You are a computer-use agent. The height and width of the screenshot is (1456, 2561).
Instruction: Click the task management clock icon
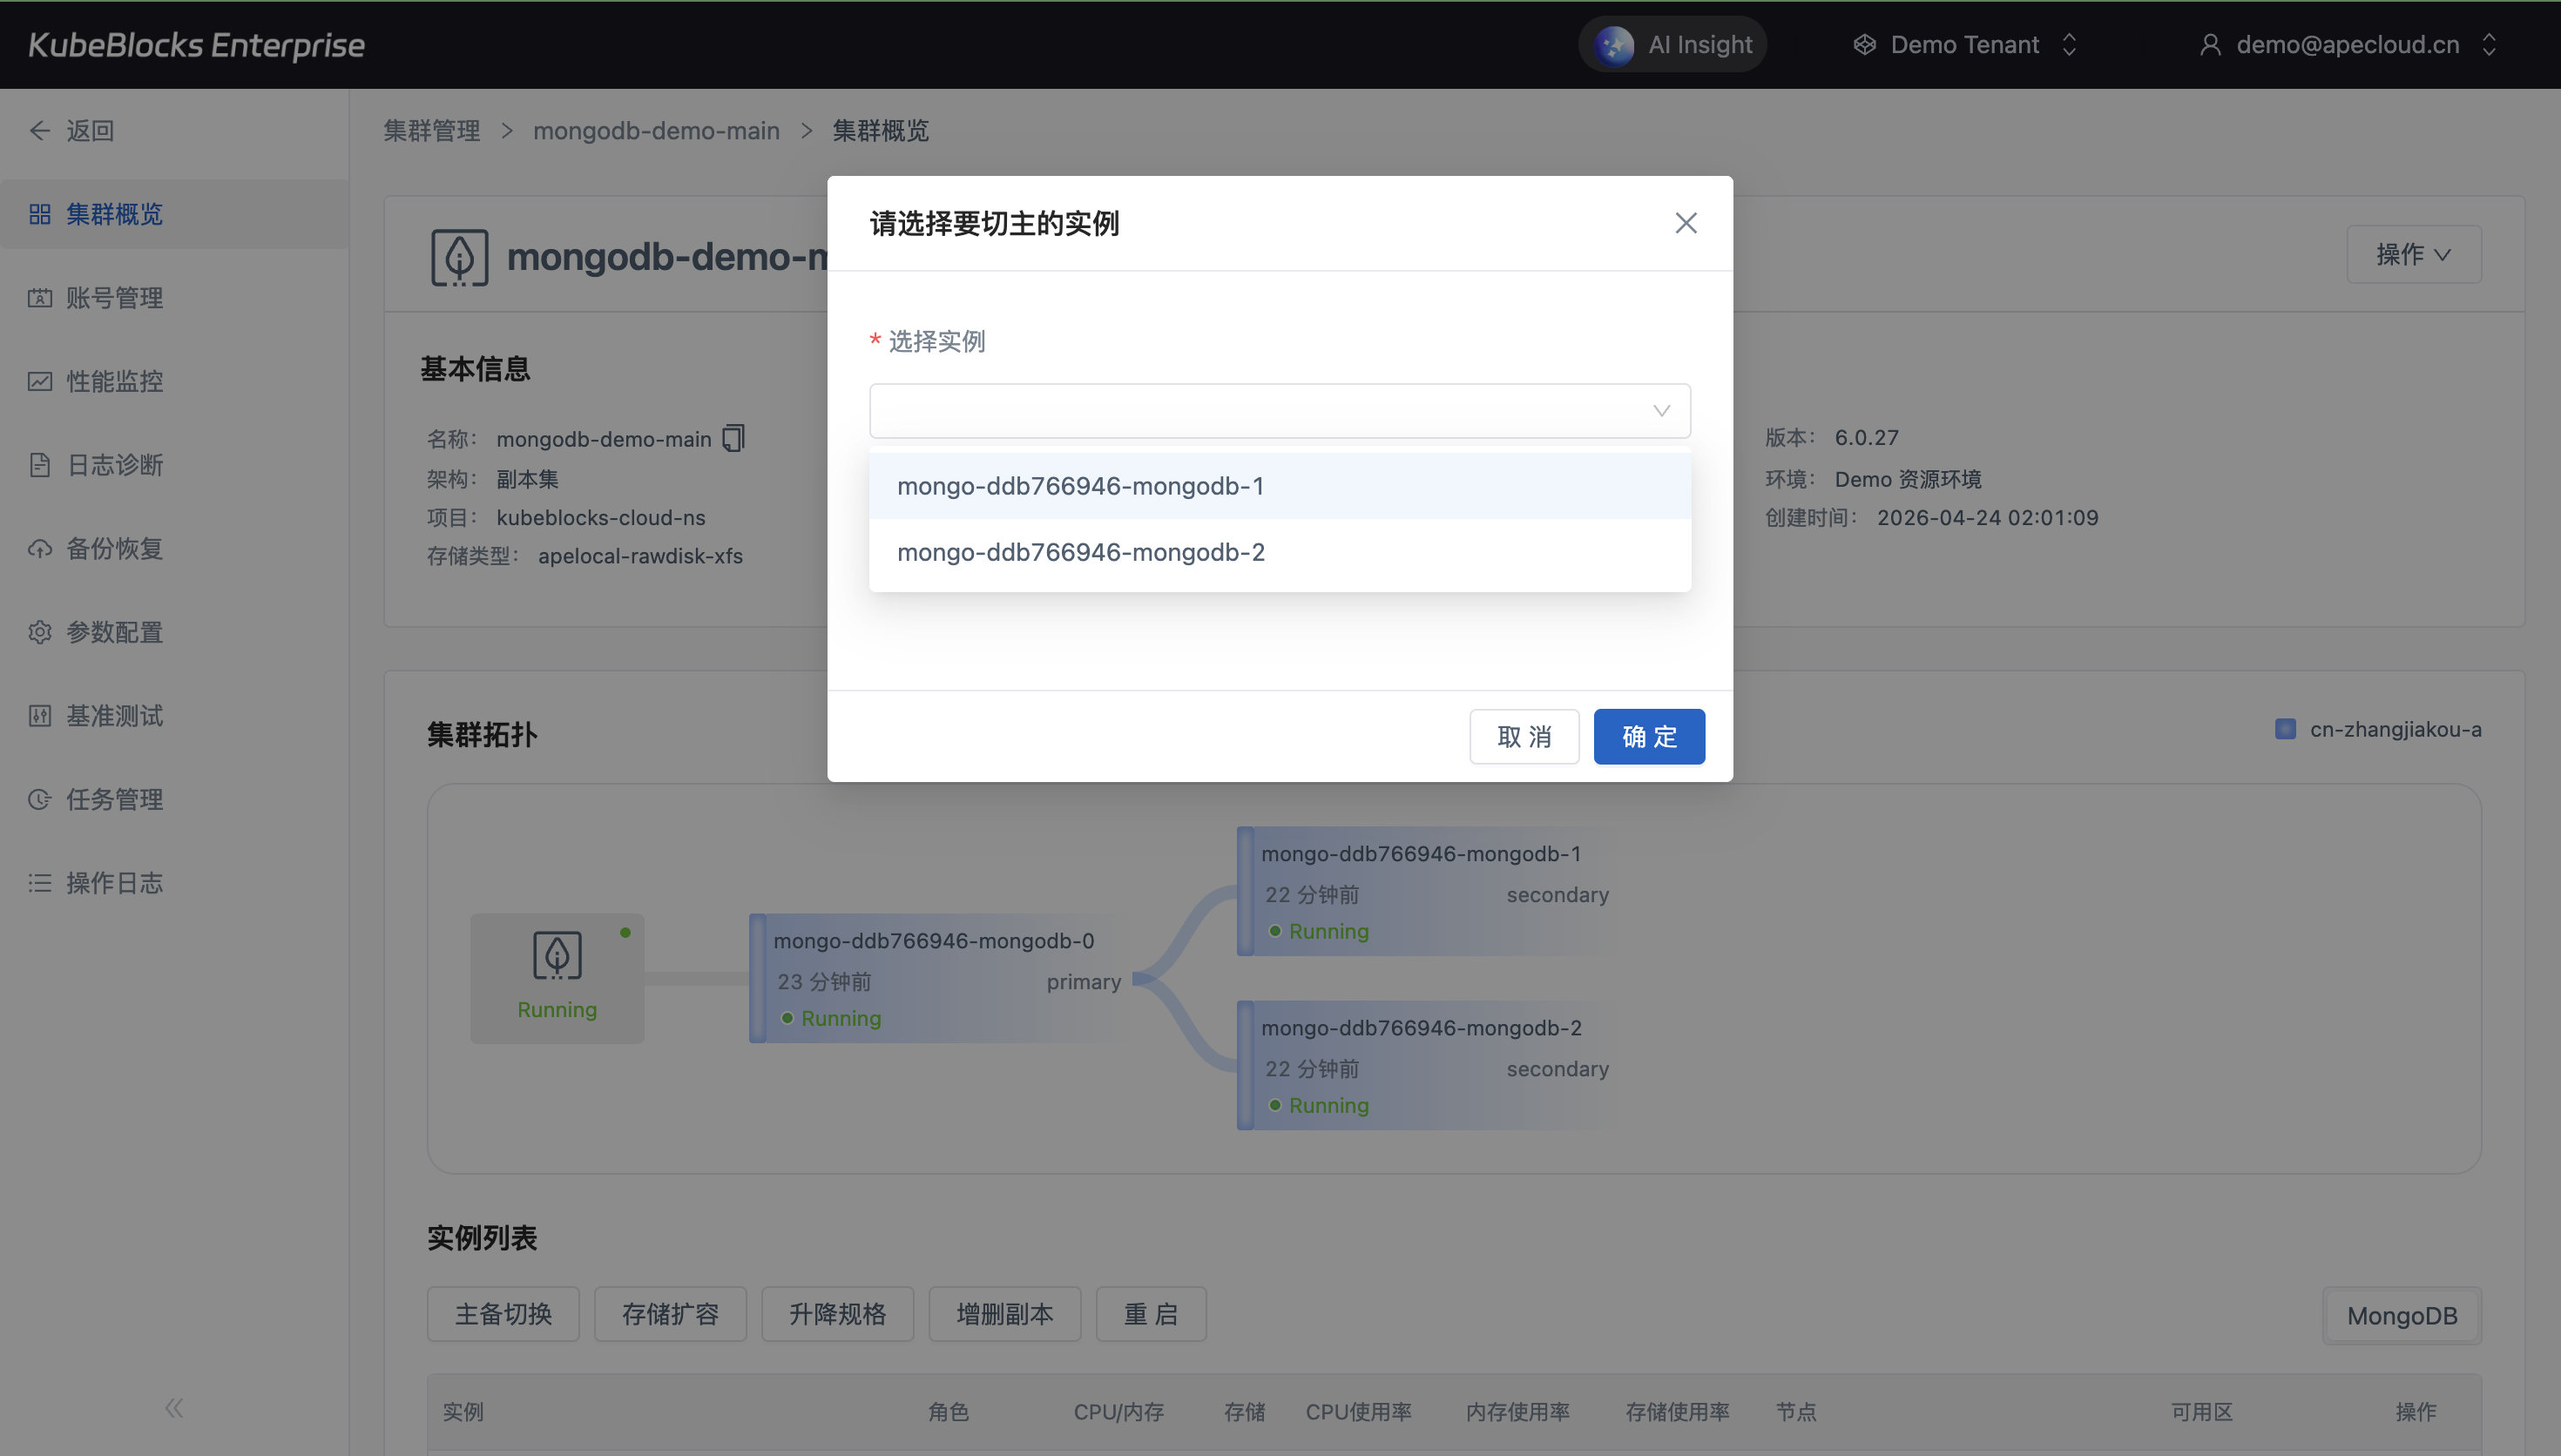(40, 799)
